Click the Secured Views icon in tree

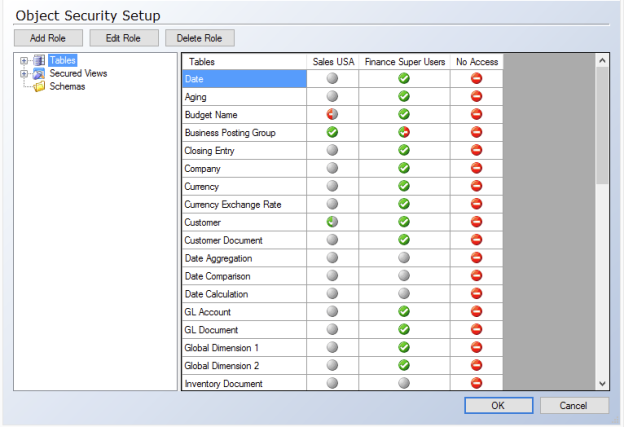(39, 73)
